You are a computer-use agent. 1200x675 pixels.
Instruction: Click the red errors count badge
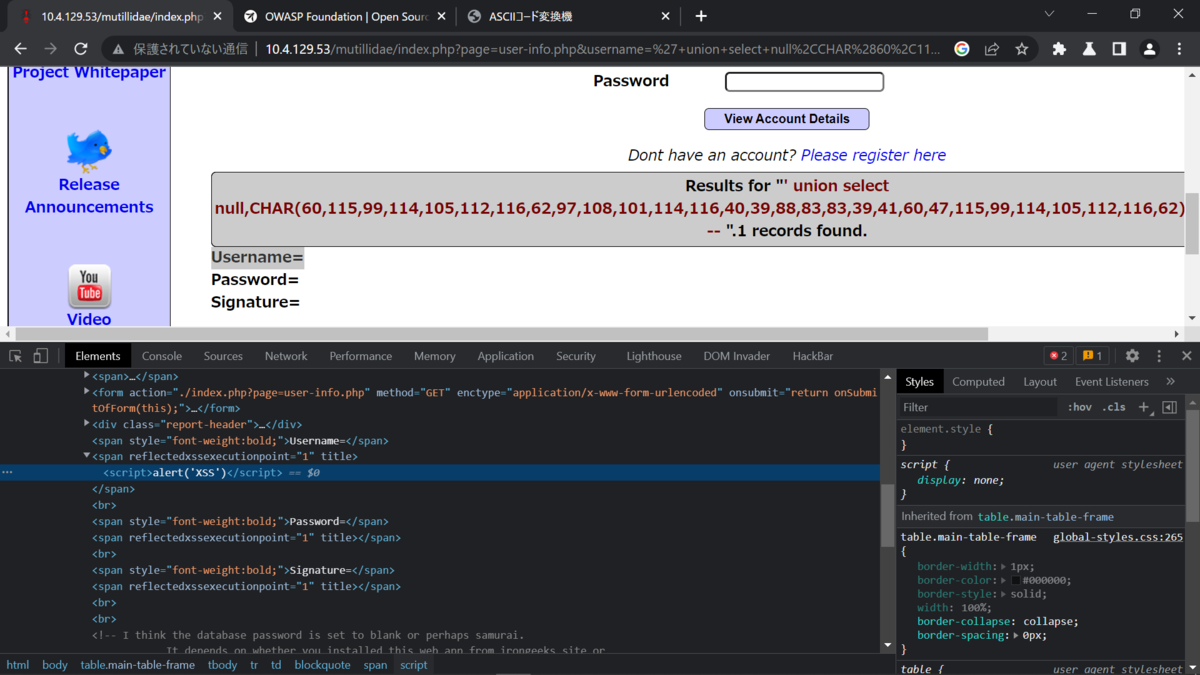click(1058, 356)
